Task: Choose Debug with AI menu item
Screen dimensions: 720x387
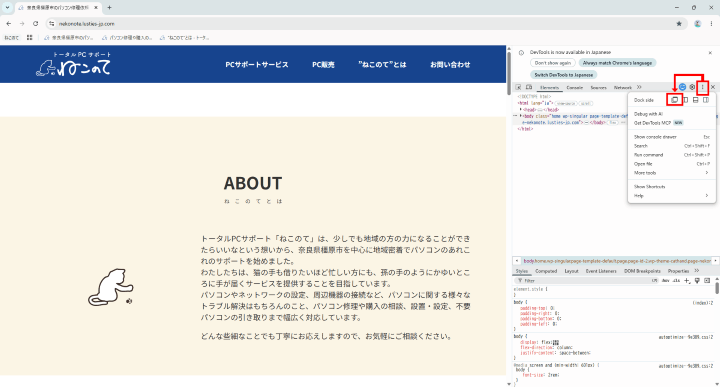Action: click(671, 114)
